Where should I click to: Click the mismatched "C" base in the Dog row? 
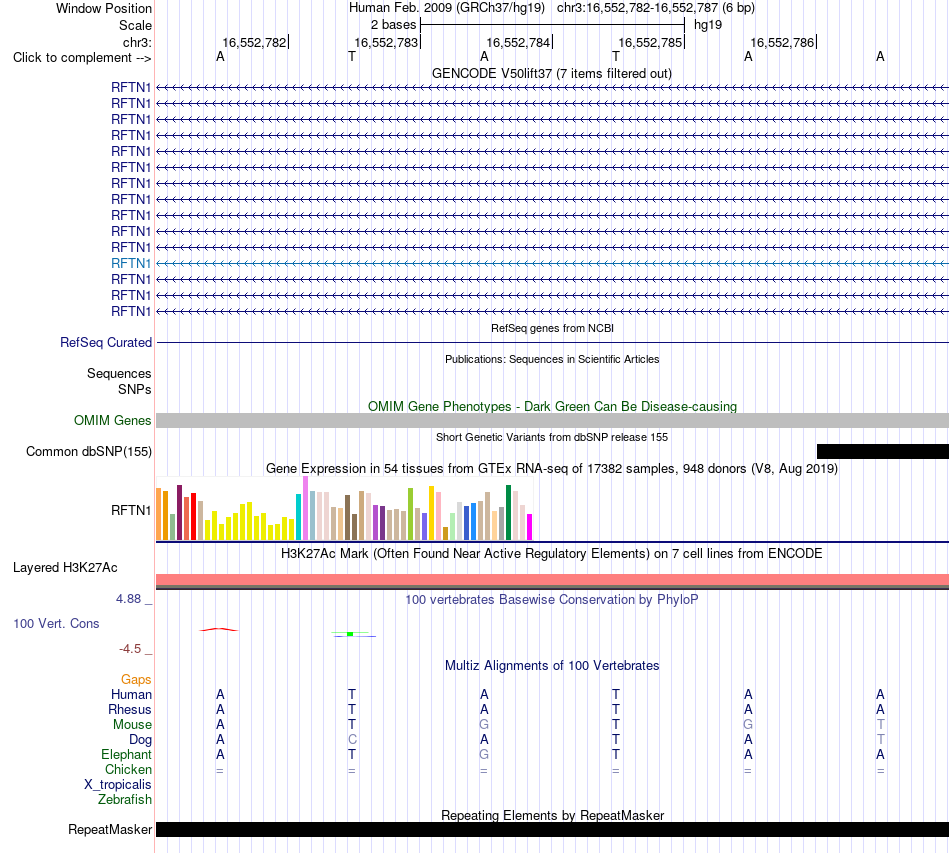click(352, 740)
